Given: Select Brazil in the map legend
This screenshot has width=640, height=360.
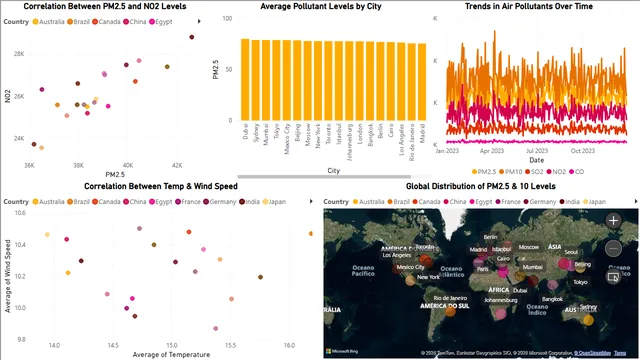Looking at the screenshot, I should (398, 202).
